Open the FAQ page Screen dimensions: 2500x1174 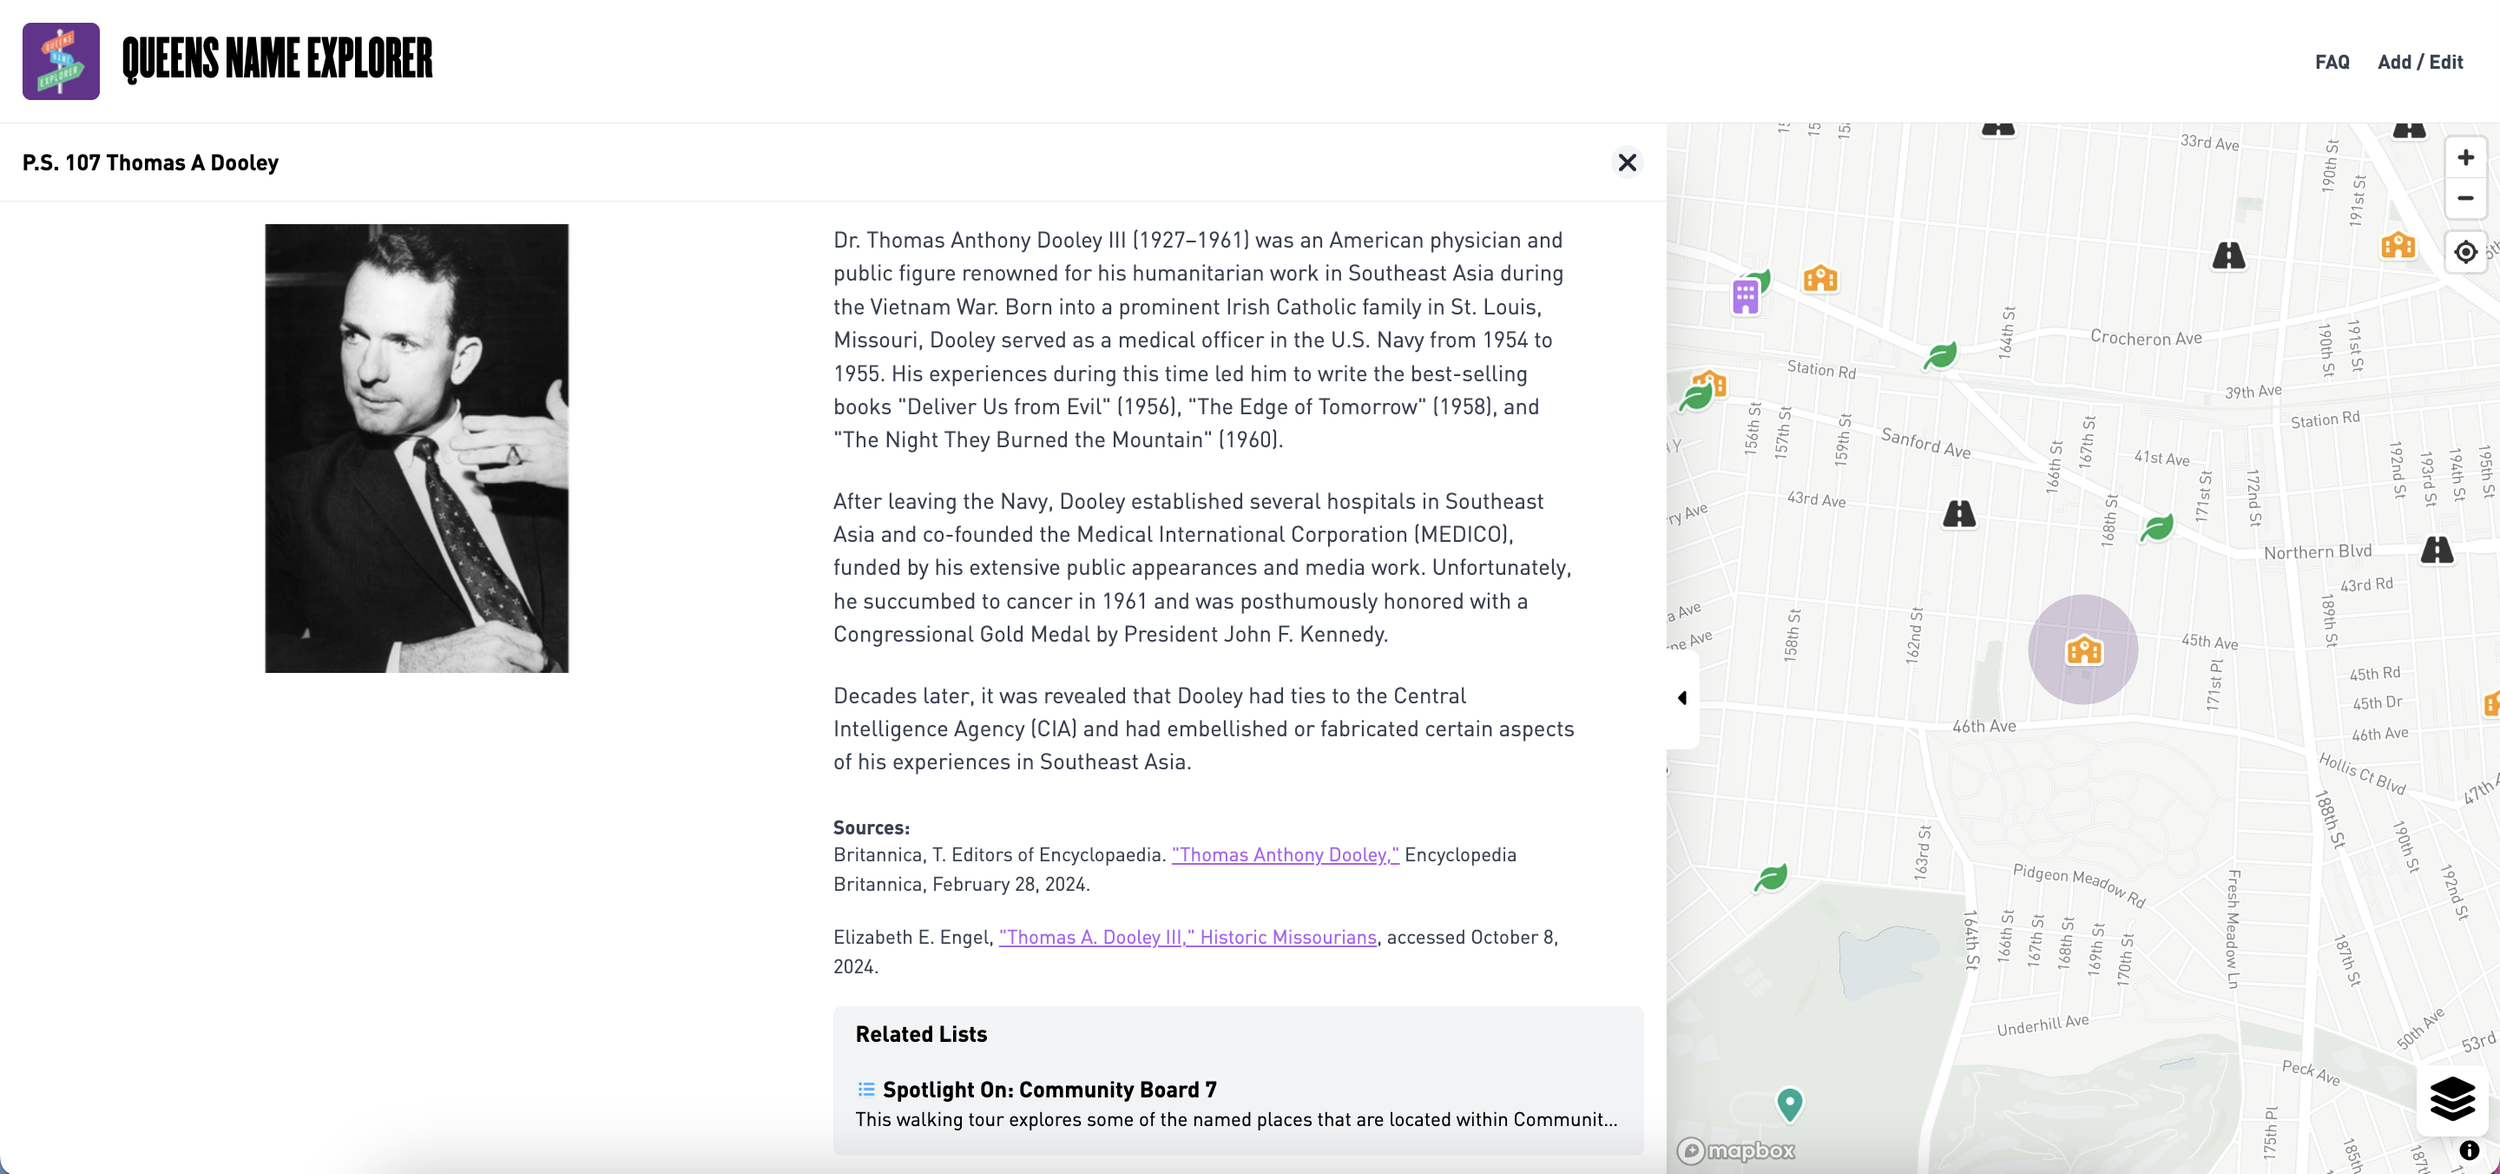coord(2331,62)
